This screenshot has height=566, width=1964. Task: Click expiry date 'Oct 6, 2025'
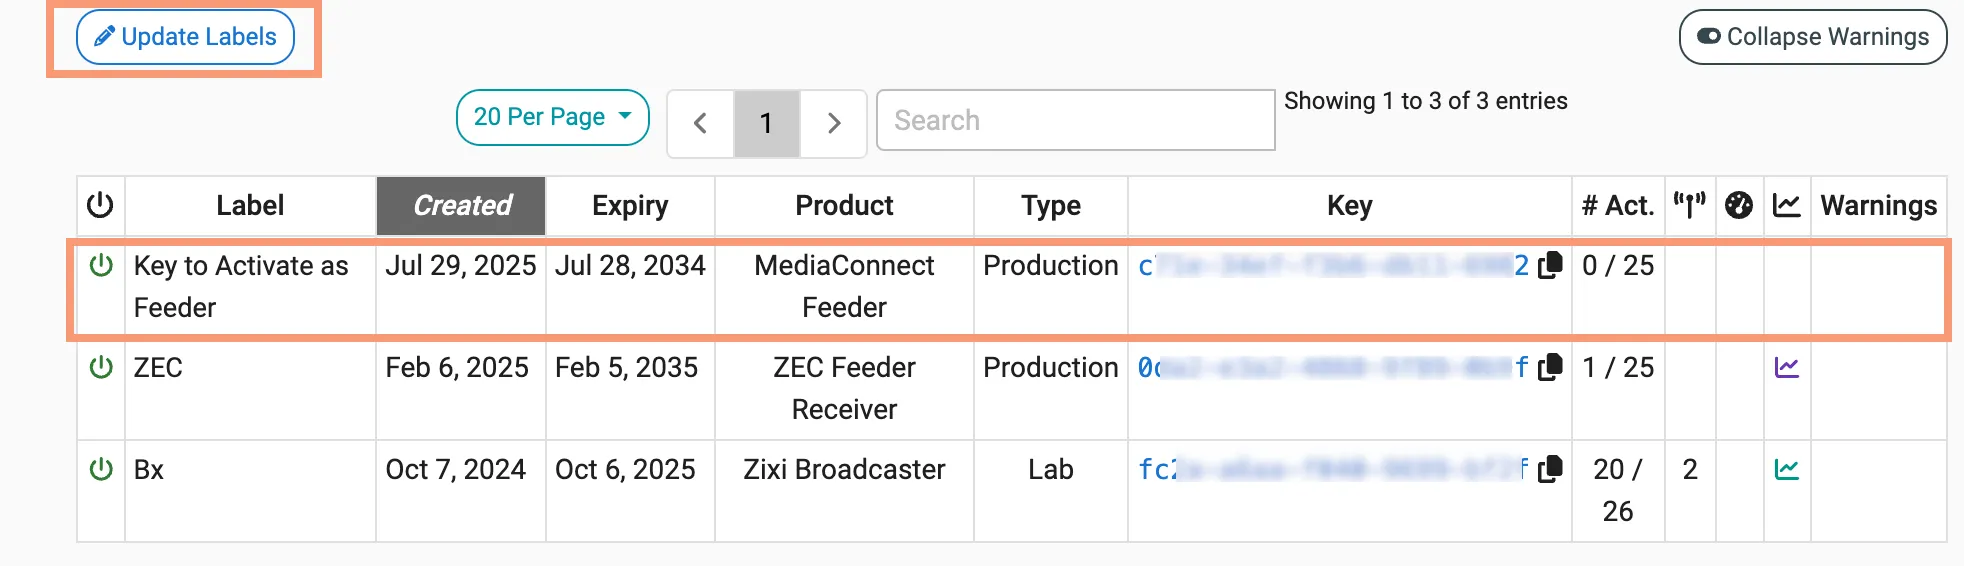[x=625, y=469]
